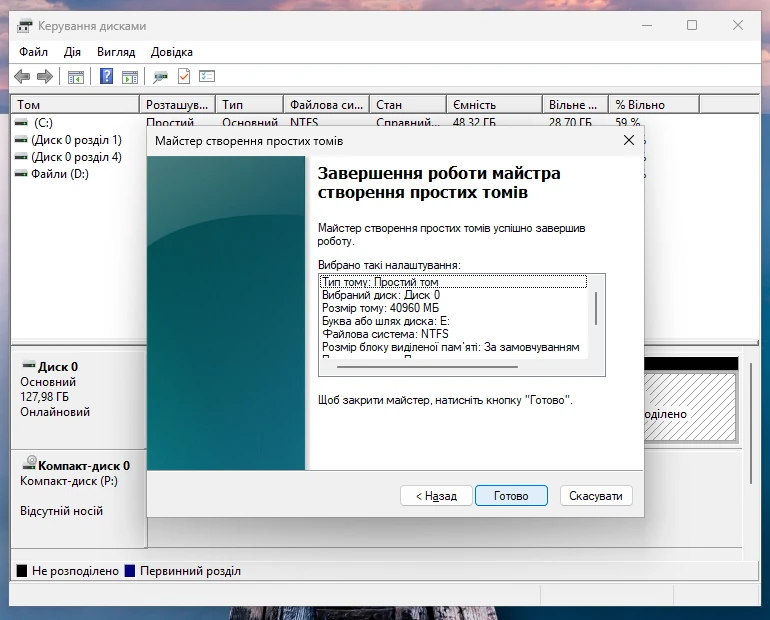Close the Керування дисками window
The width and height of the screenshot is (770, 620).
tap(738, 26)
